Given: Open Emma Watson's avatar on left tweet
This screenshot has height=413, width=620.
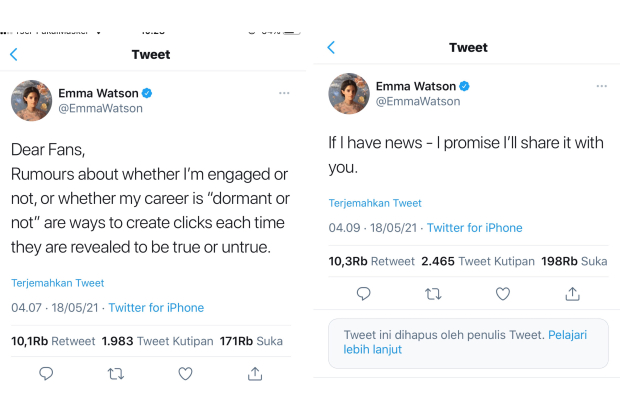Looking at the screenshot, I should [x=32, y=101].
